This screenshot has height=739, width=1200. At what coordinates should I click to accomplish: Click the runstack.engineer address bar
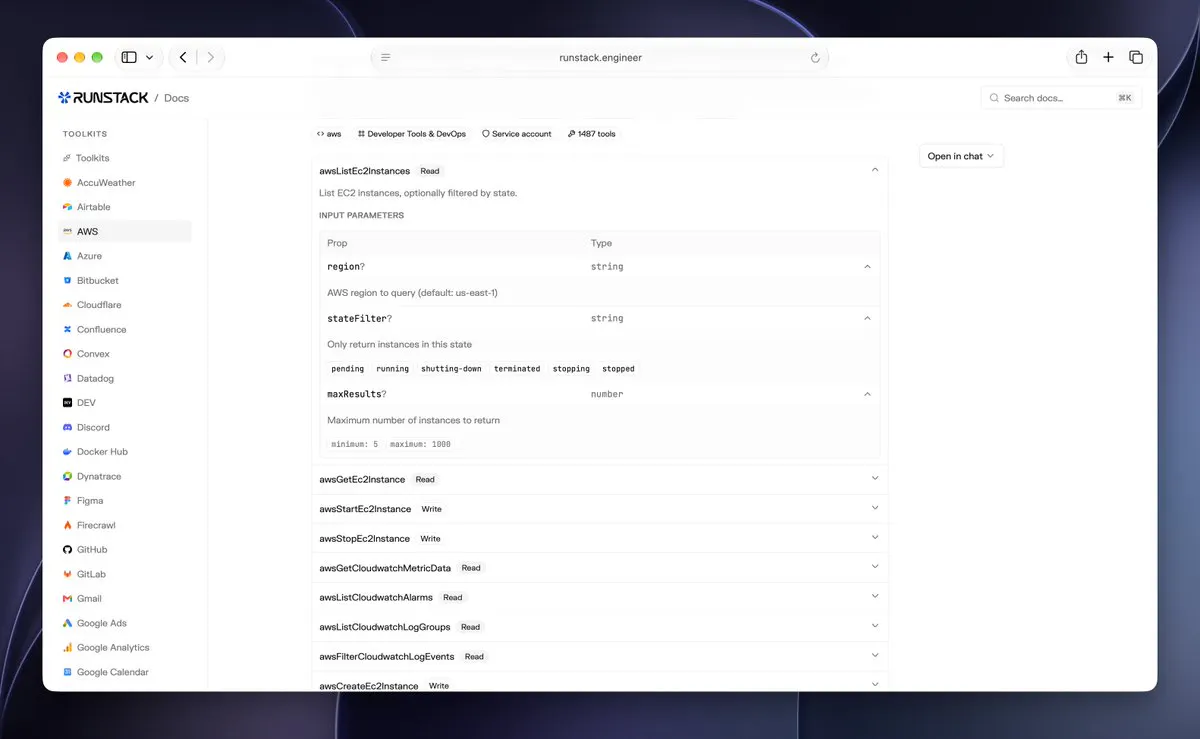coord(600,58)
